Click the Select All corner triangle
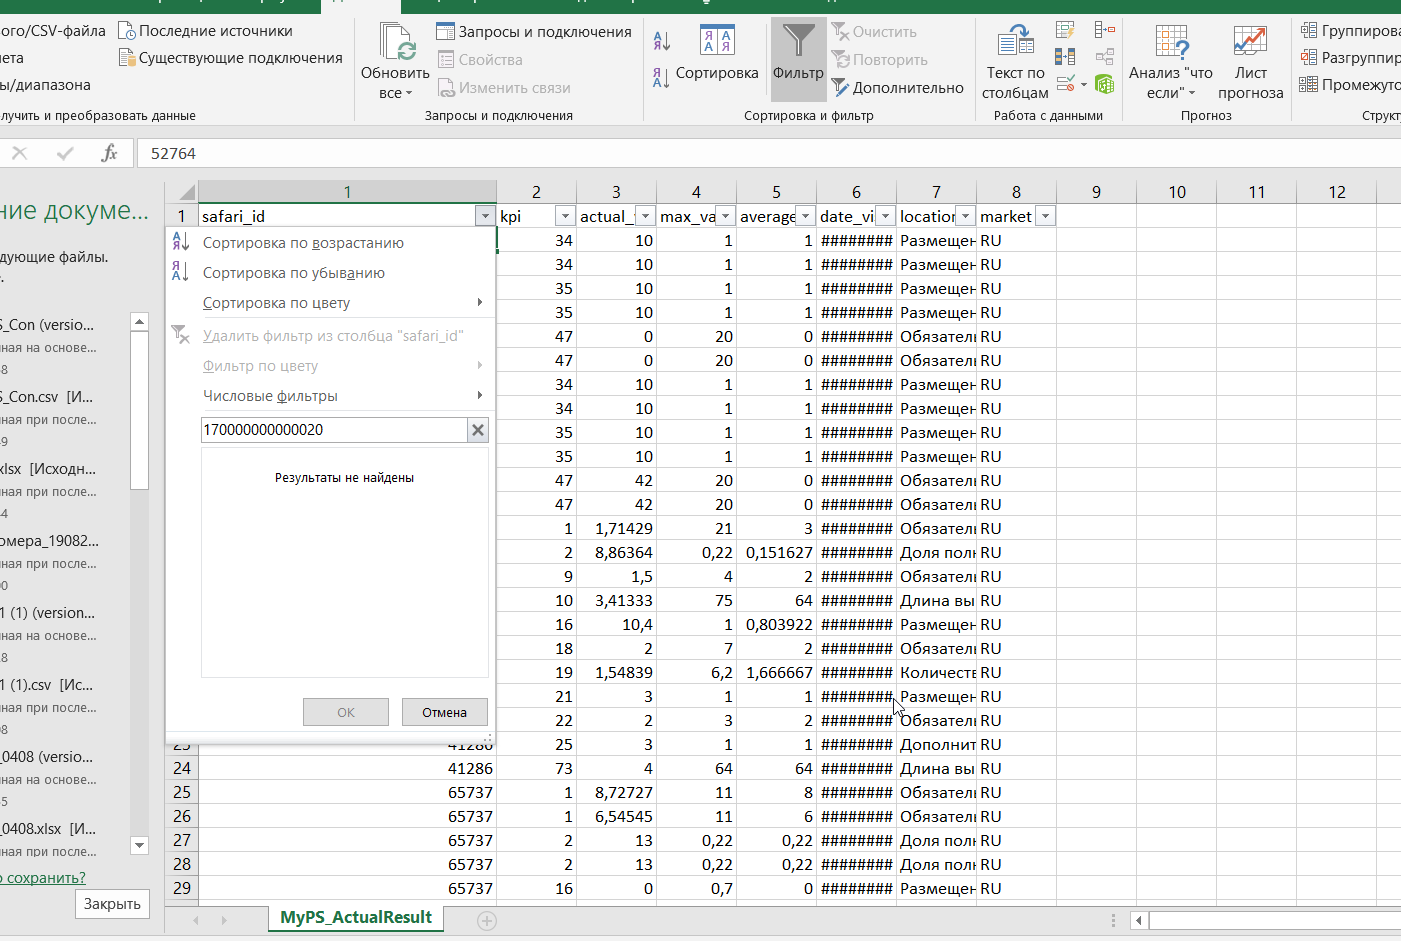Image resolution: width=1401 pixels, height=941 pixels. pos(186,192)
